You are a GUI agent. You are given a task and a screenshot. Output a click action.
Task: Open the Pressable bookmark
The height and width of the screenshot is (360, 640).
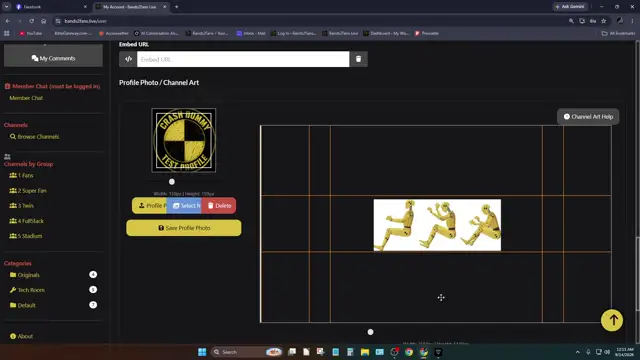pyautogui.click(x=427, y=33)
